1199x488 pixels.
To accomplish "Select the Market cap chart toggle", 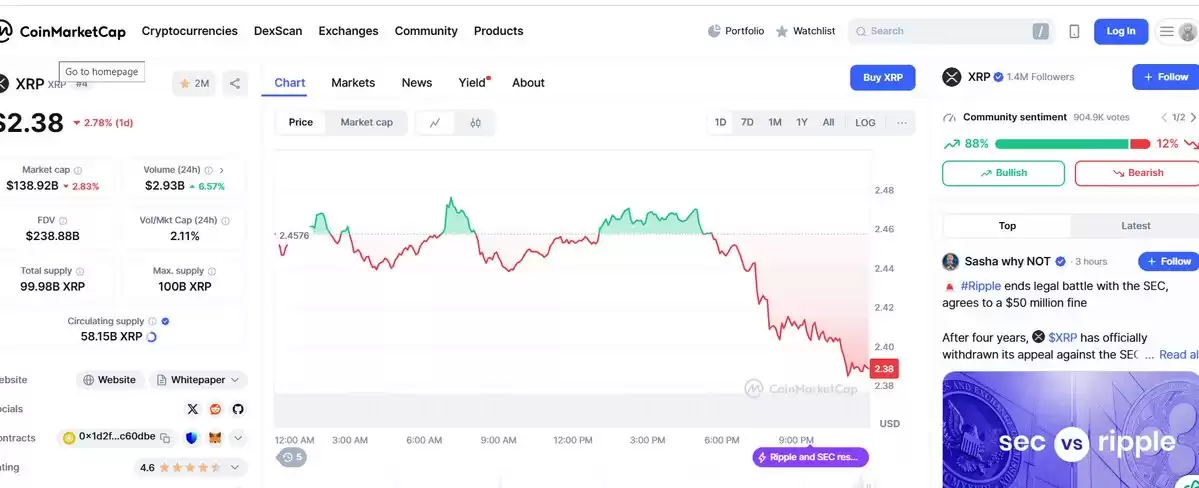I will click(x=366, y=122).
